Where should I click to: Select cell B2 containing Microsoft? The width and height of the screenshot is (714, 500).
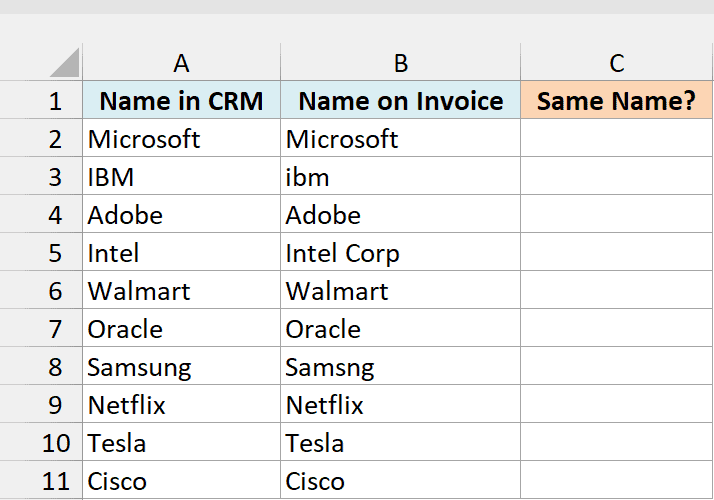pyautogui.click(x=401, y=138)
